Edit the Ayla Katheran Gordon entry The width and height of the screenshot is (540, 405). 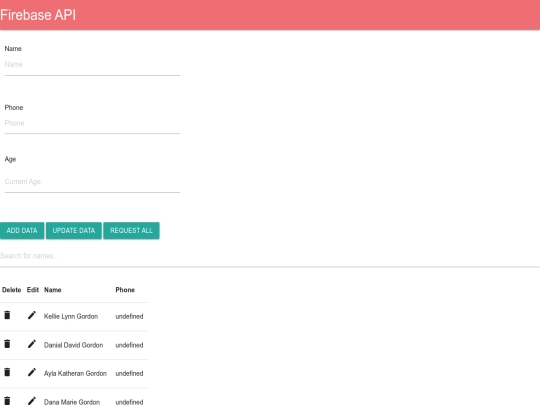[x=32, y=372]
